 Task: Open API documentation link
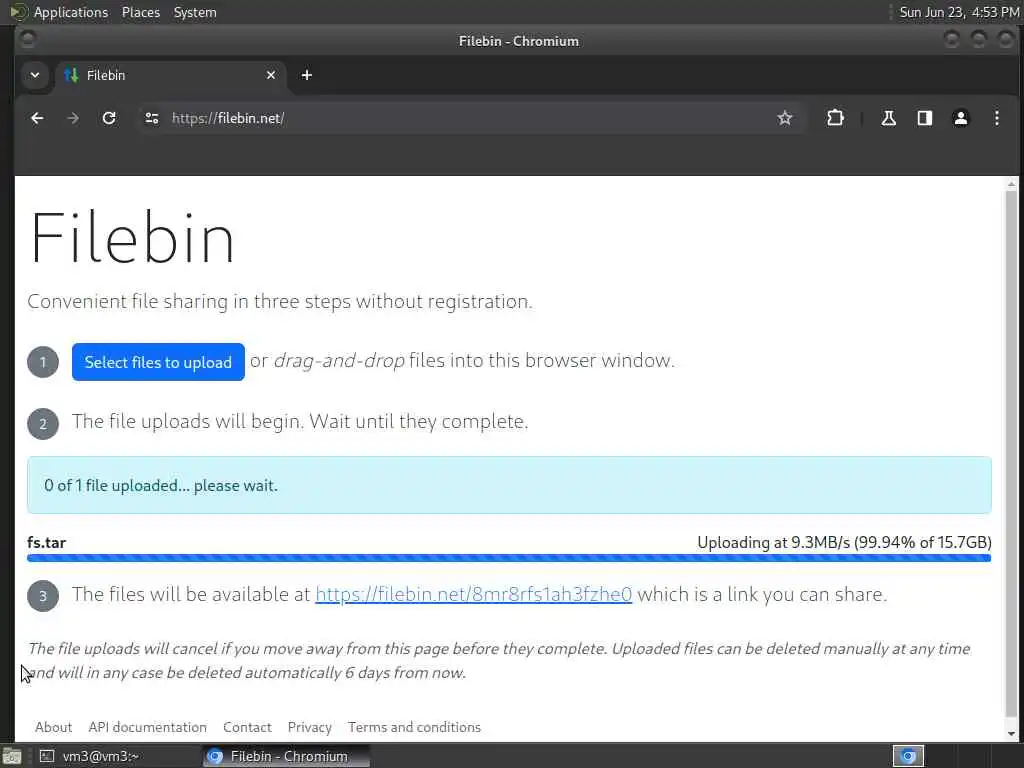[148, 727]
